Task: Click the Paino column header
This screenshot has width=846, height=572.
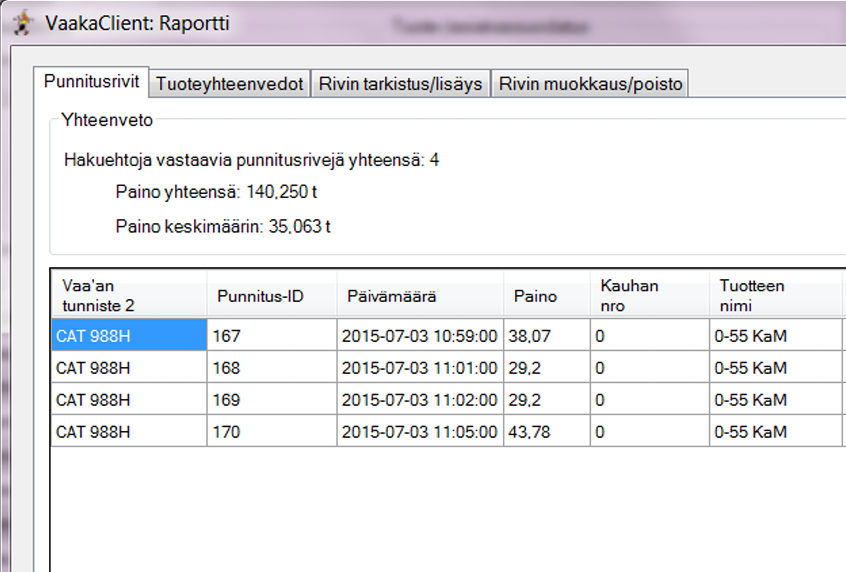Action: pyautogui.click(x=547, y=295)
